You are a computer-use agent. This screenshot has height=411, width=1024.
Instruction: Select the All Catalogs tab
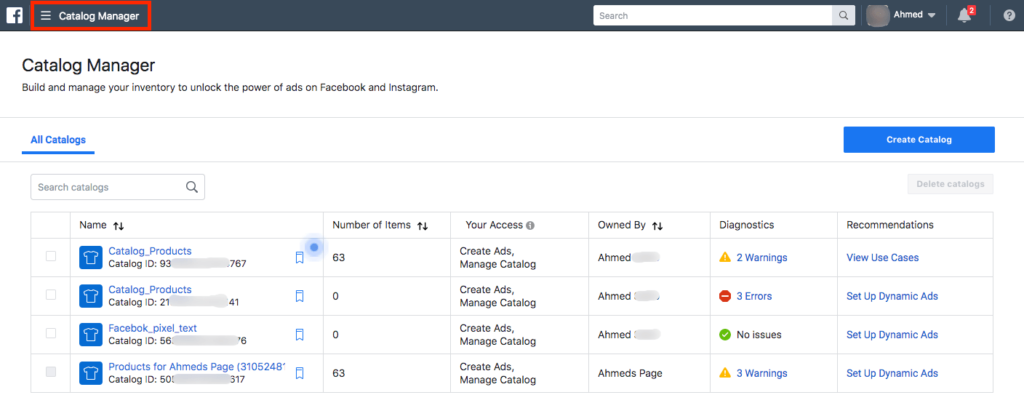click(58, 140)
